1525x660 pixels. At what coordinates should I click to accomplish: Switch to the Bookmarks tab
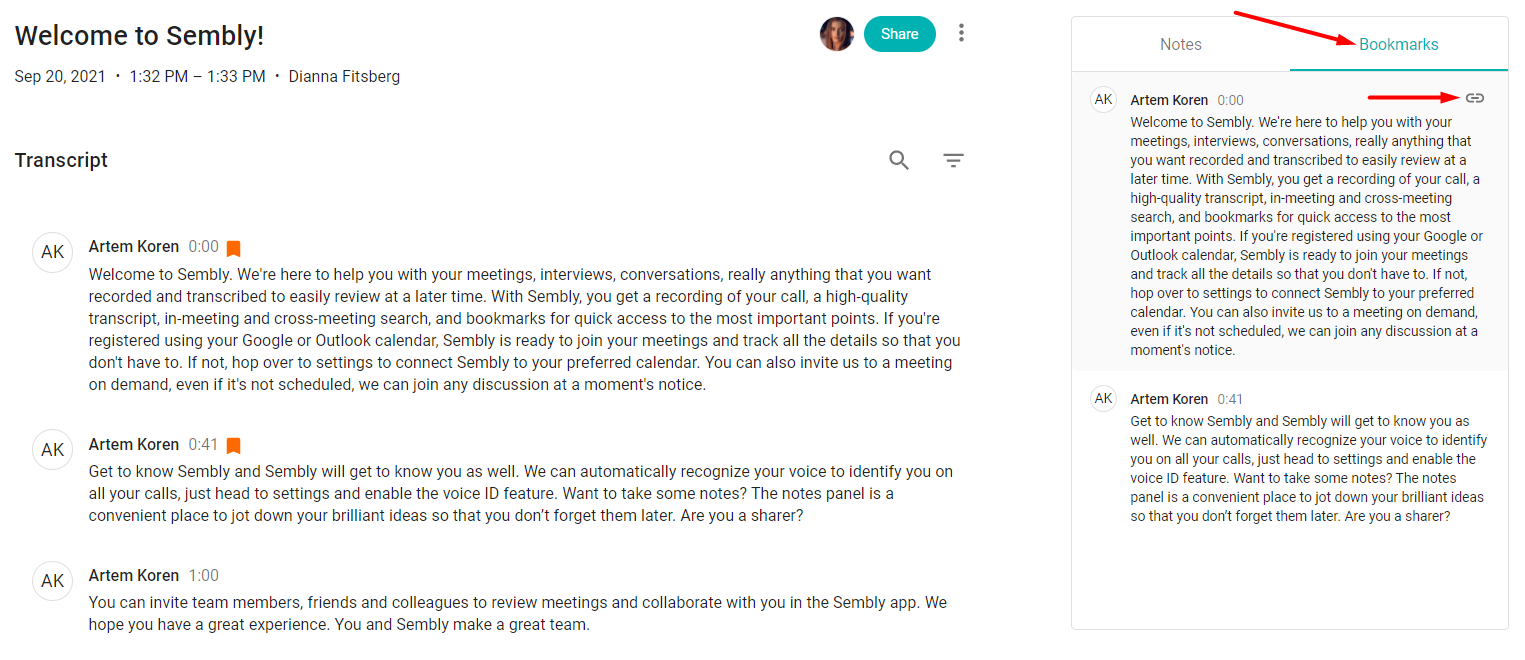pyautogui.click(x=1398, y=44)
